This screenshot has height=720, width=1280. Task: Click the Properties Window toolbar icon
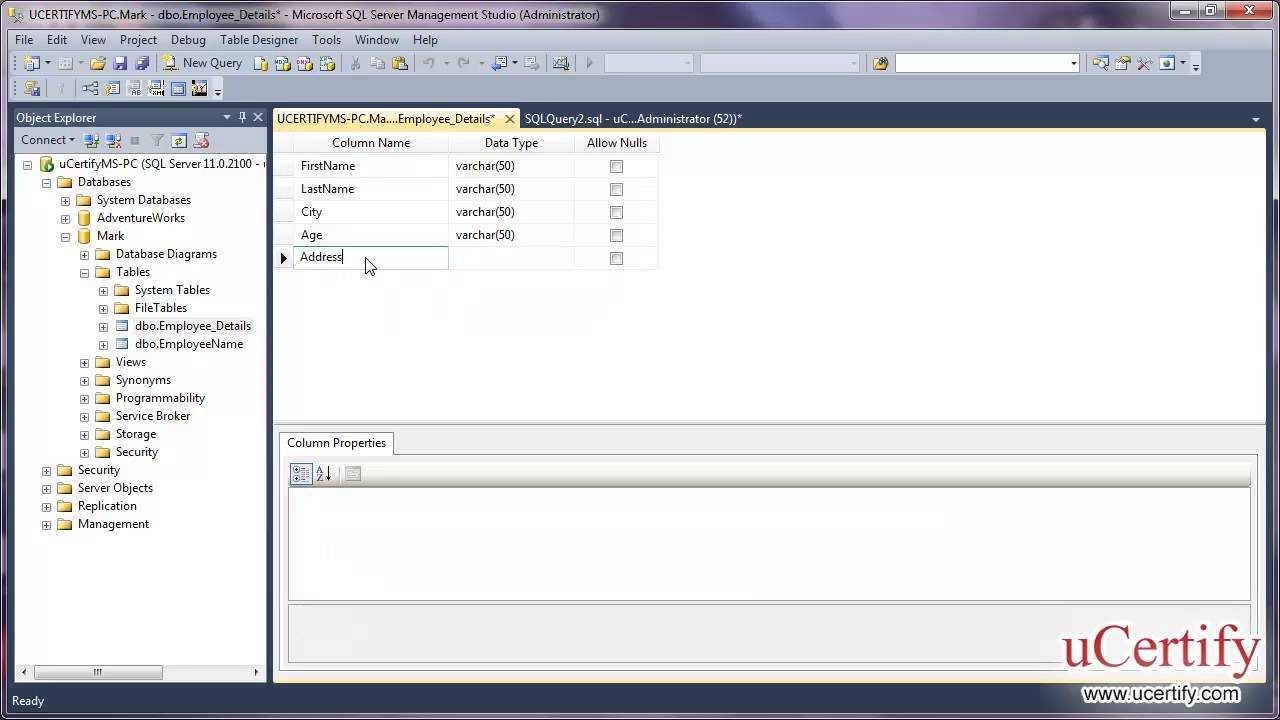[x=1122, y=63]
